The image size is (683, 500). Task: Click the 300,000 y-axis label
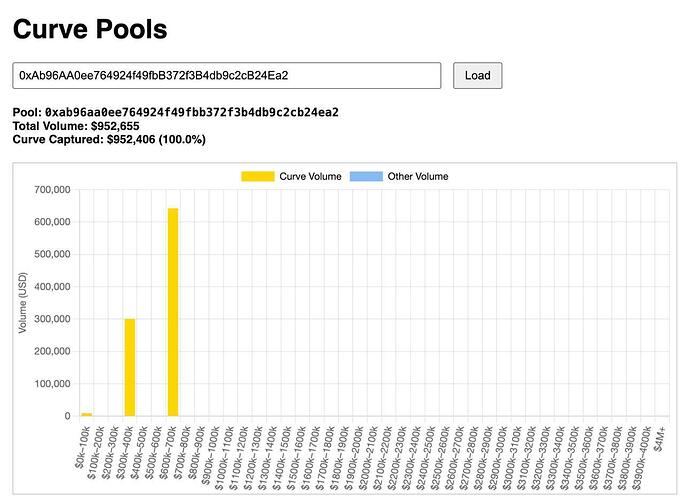[x=52, y=319]
